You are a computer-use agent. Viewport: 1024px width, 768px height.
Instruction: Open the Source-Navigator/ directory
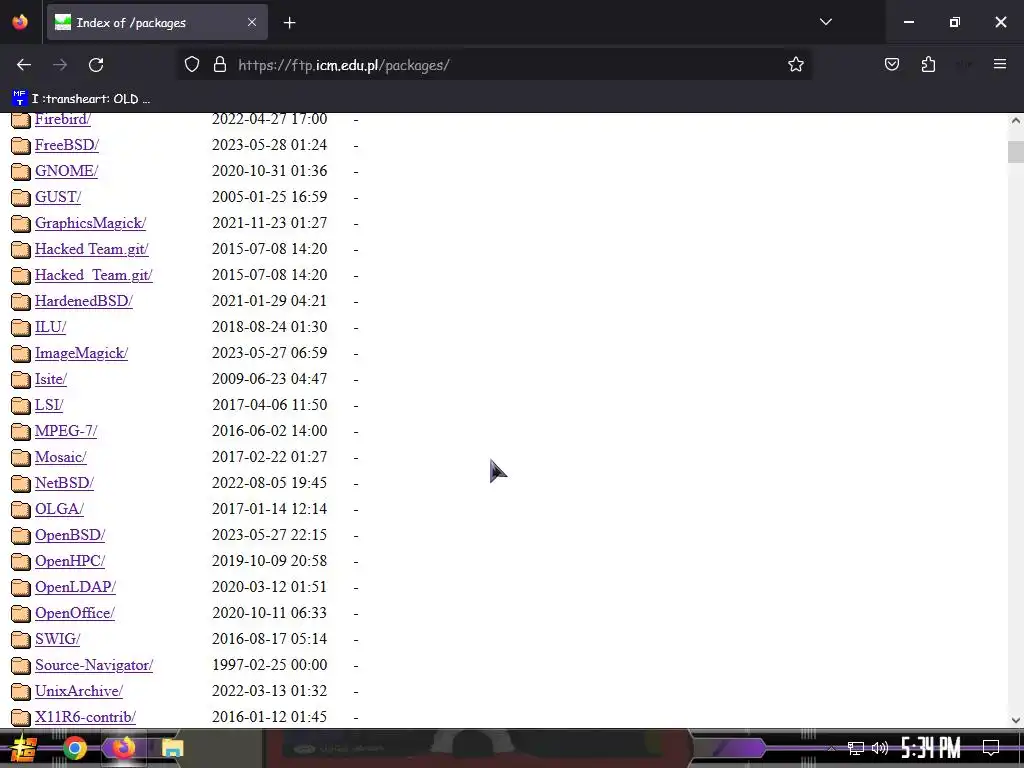pos(94,665)
